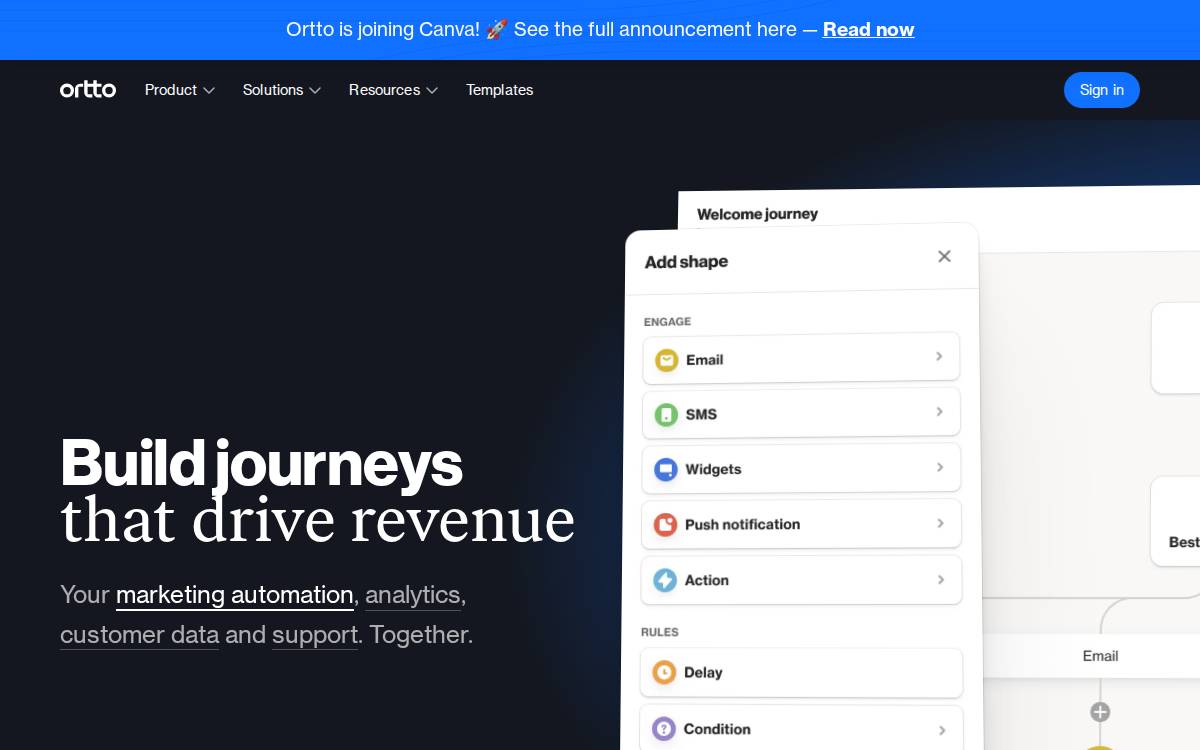
Task: Go to the Templates page
Action: (499, 90)
